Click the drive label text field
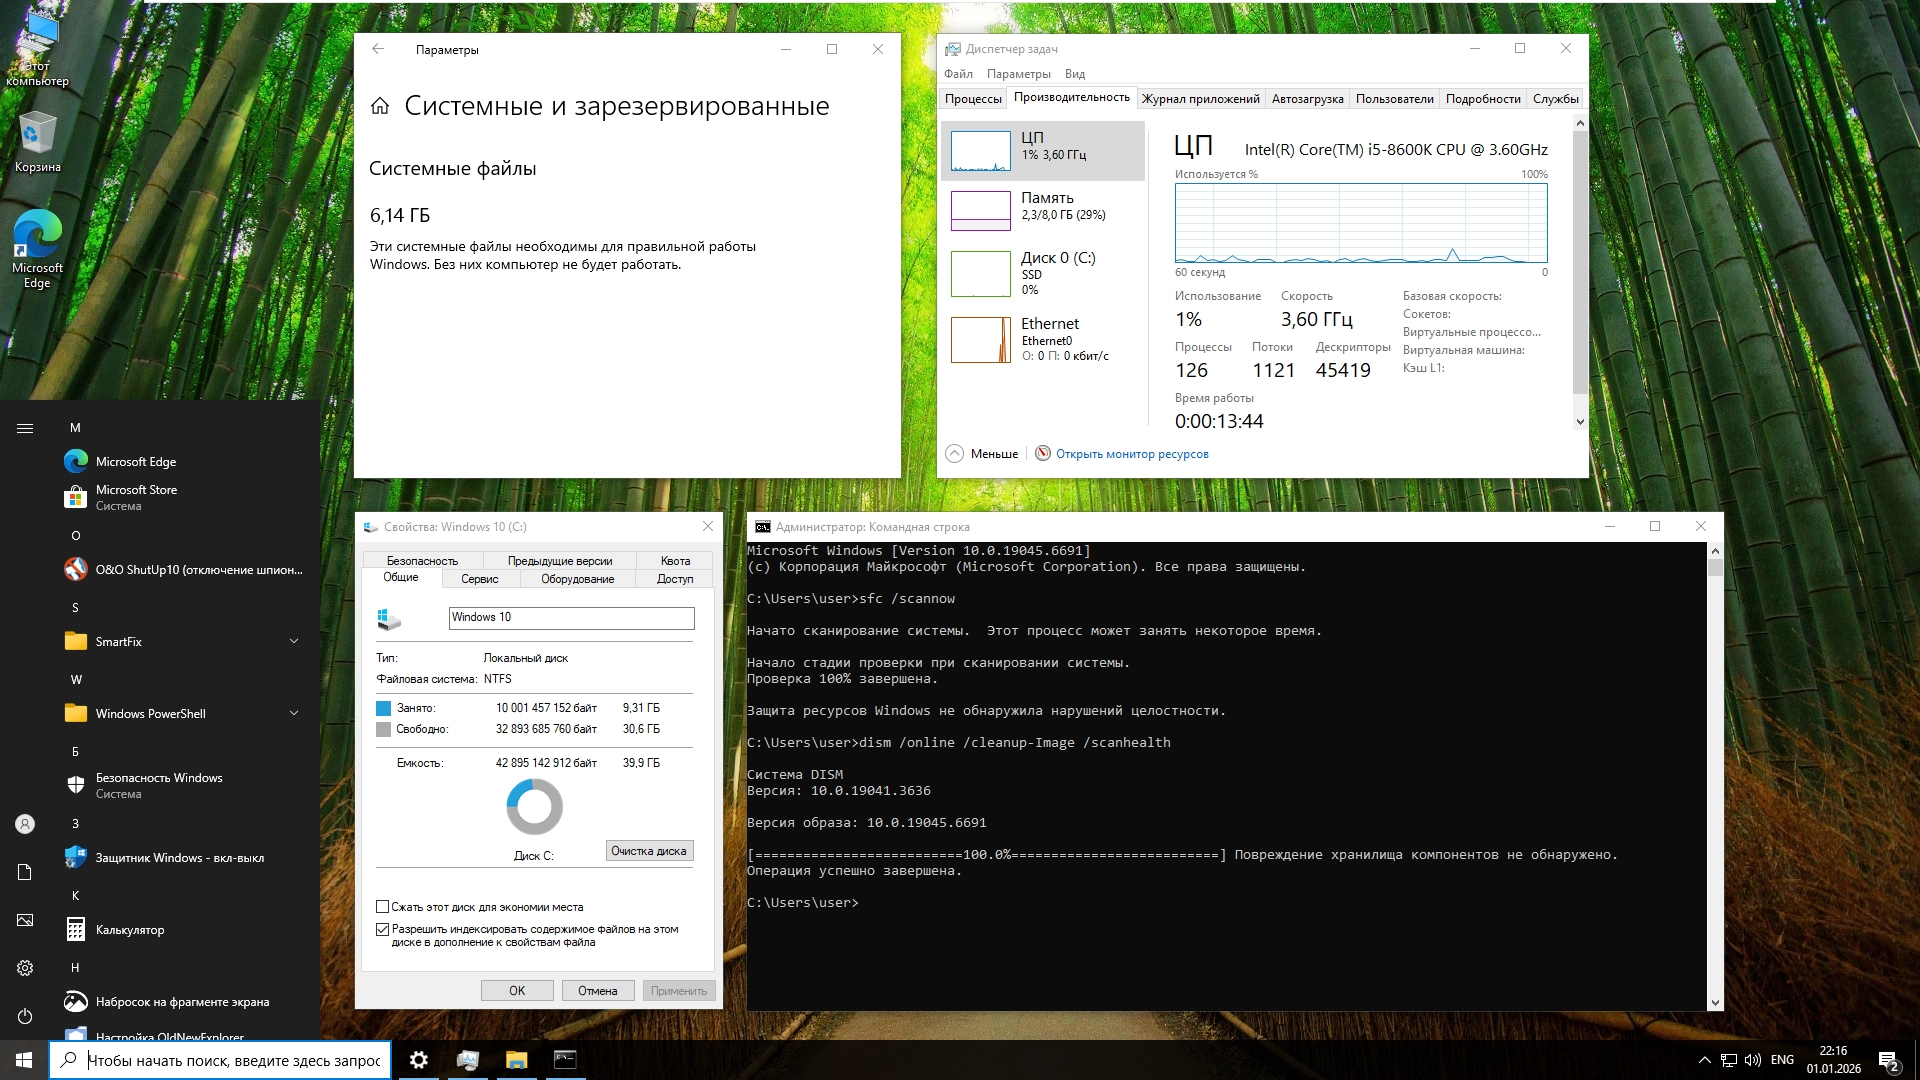 pos(571,618)
